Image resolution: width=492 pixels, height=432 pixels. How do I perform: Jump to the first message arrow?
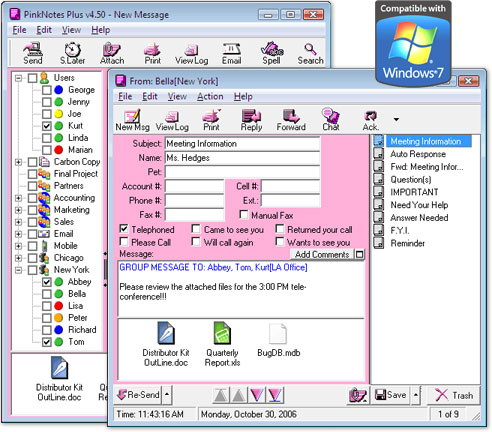(221, 395)
